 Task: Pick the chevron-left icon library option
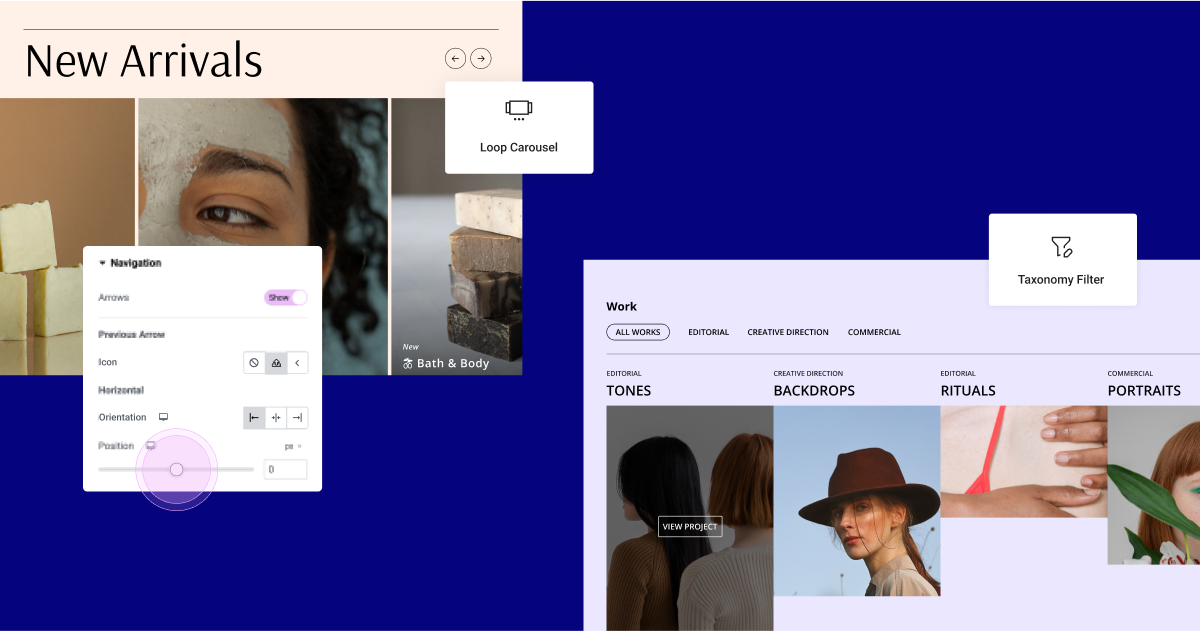pyautogui.click(x=297, y=362)
